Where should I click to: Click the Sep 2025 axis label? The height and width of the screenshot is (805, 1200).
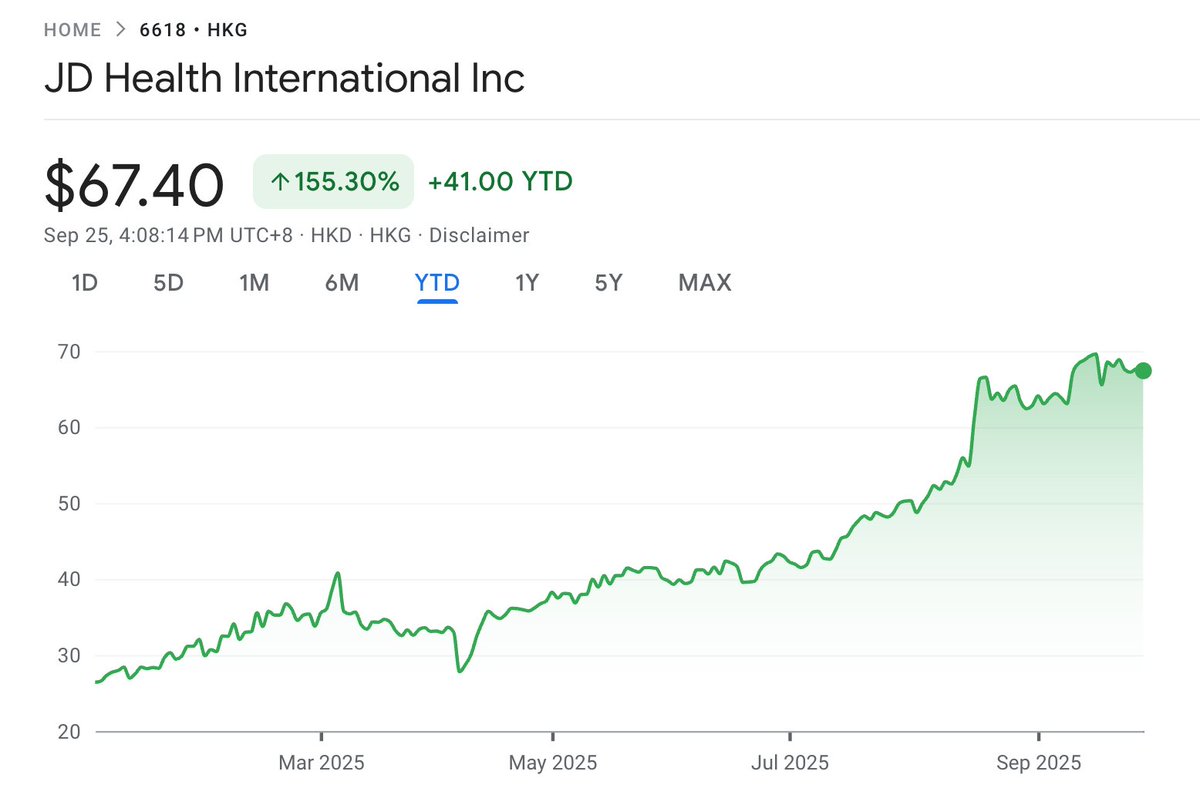coord(1040,762)
